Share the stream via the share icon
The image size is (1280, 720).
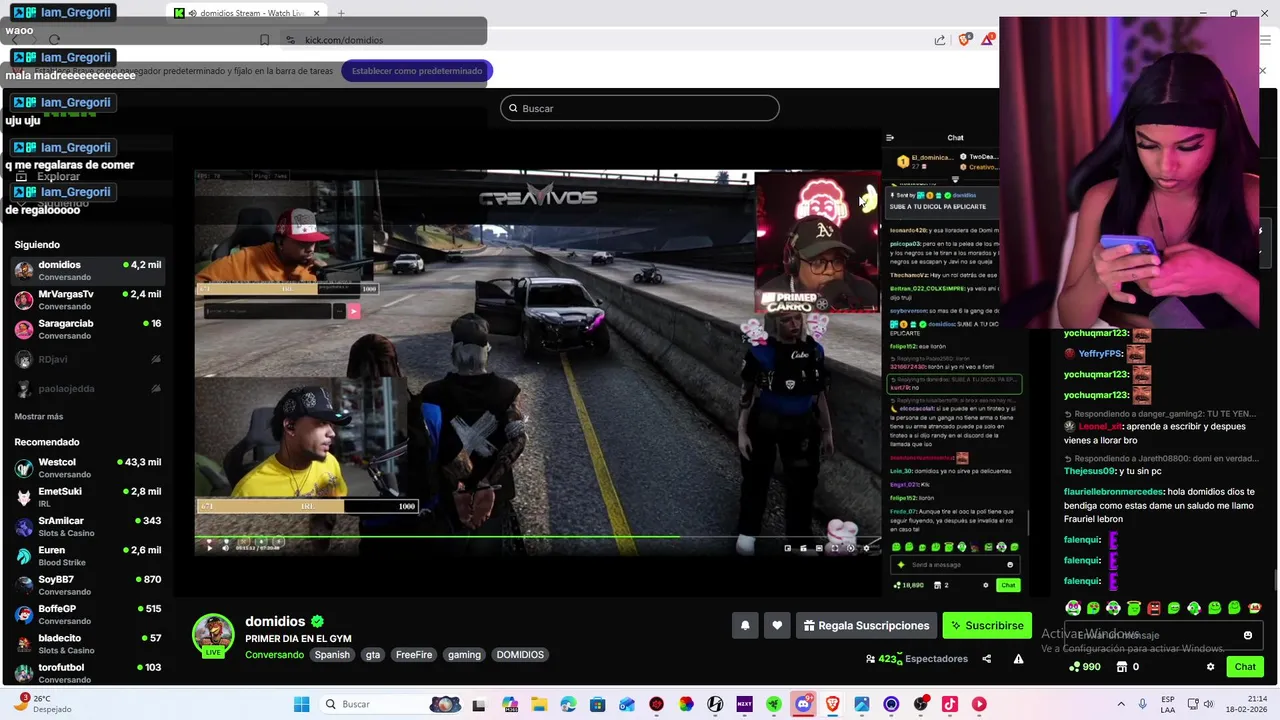(986, 659)
